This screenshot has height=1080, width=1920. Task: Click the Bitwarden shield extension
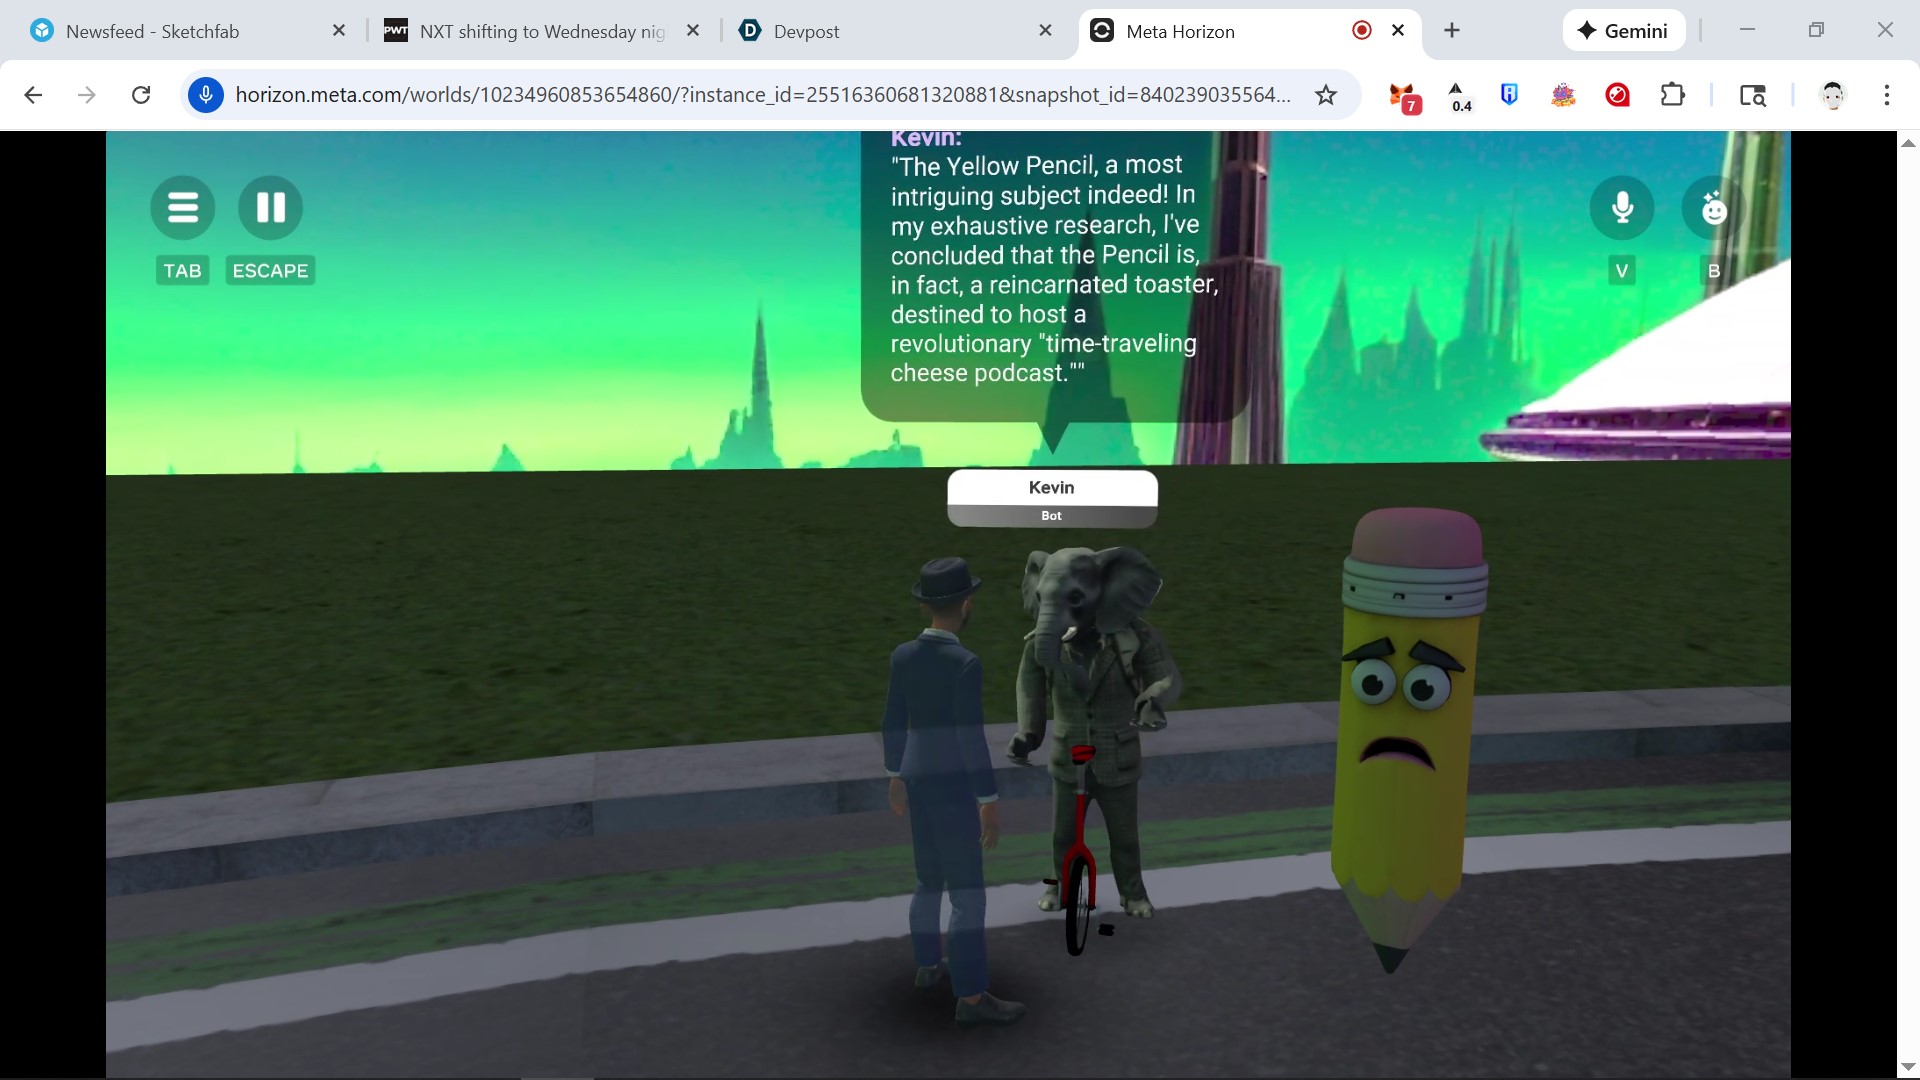pos(1509,95)
